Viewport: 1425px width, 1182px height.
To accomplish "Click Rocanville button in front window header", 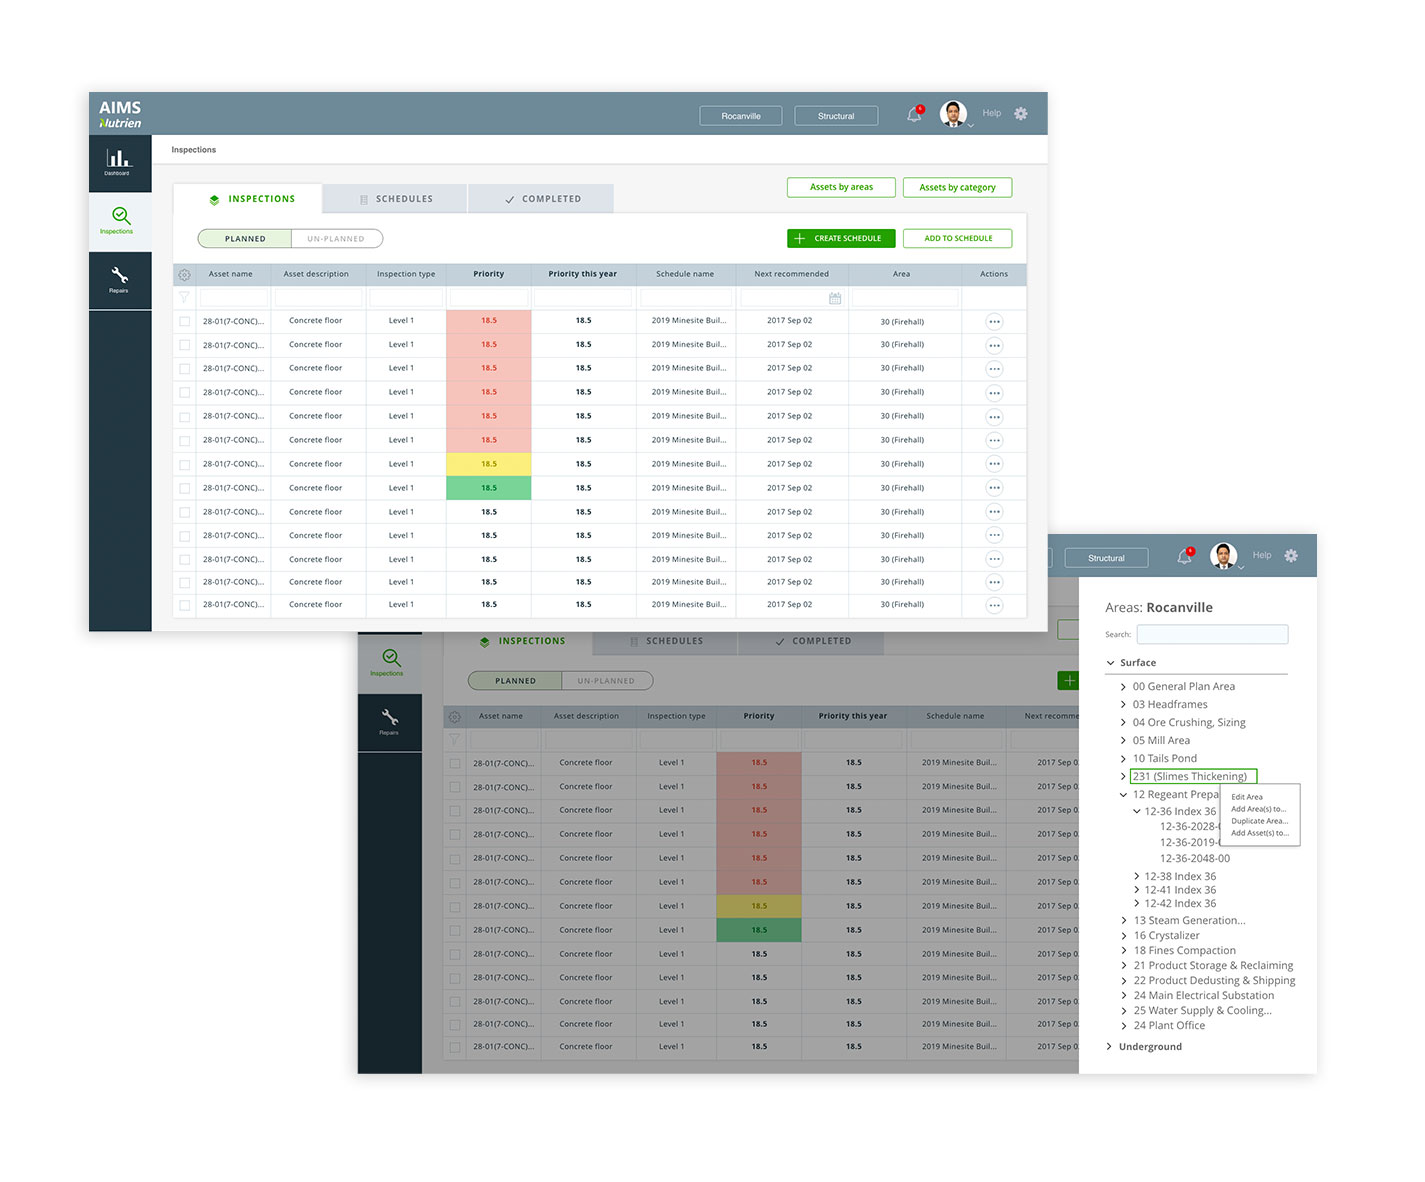I will click(x=741, y=116).
